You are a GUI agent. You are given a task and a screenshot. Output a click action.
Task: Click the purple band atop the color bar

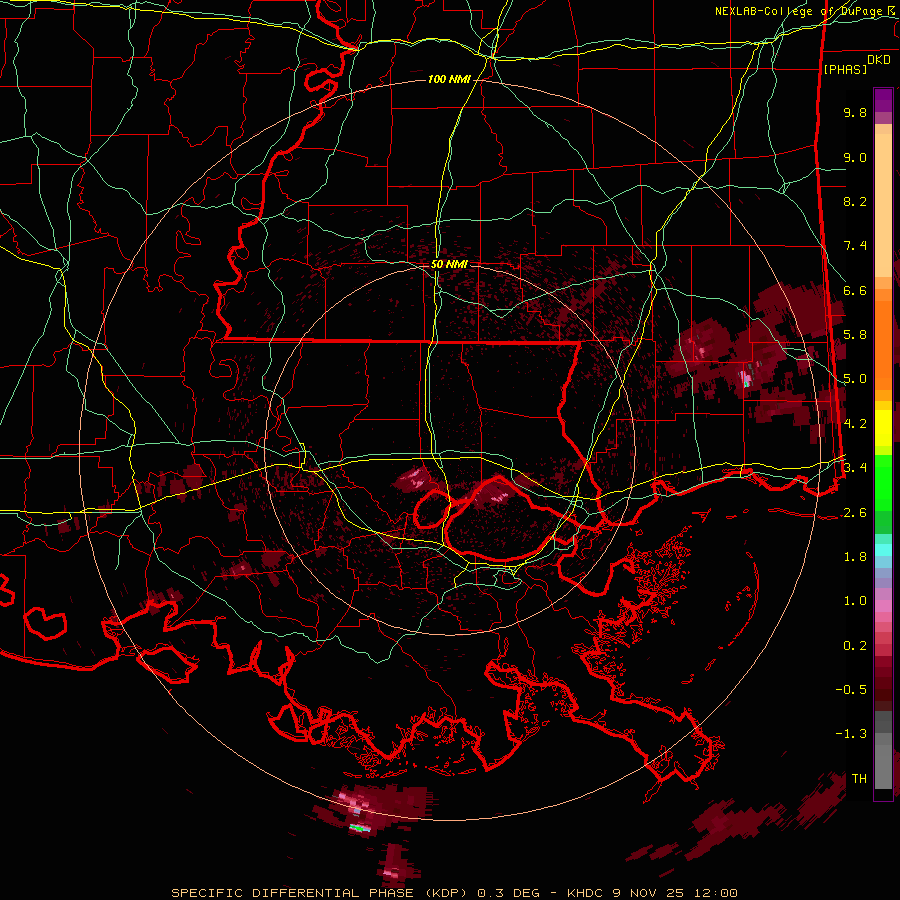click(x=883, y=100)
